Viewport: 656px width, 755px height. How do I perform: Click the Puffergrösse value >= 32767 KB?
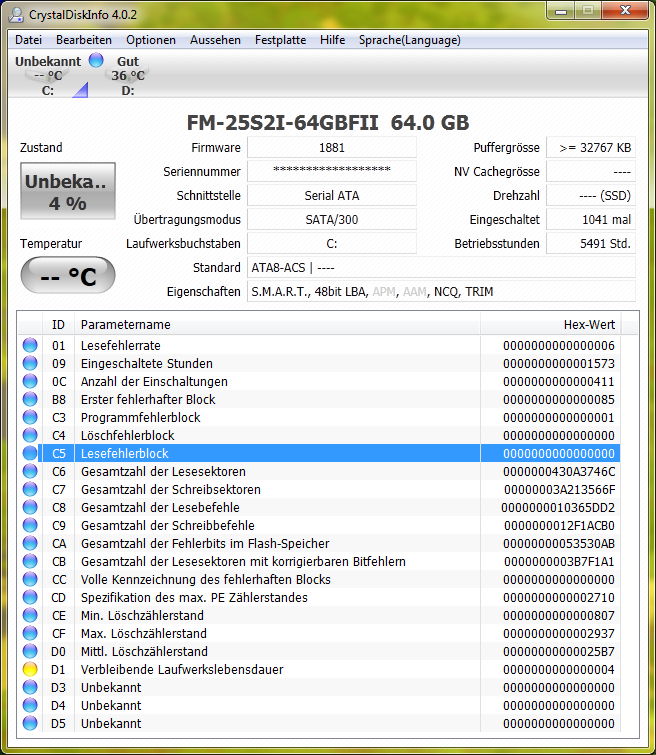point(591,147)
